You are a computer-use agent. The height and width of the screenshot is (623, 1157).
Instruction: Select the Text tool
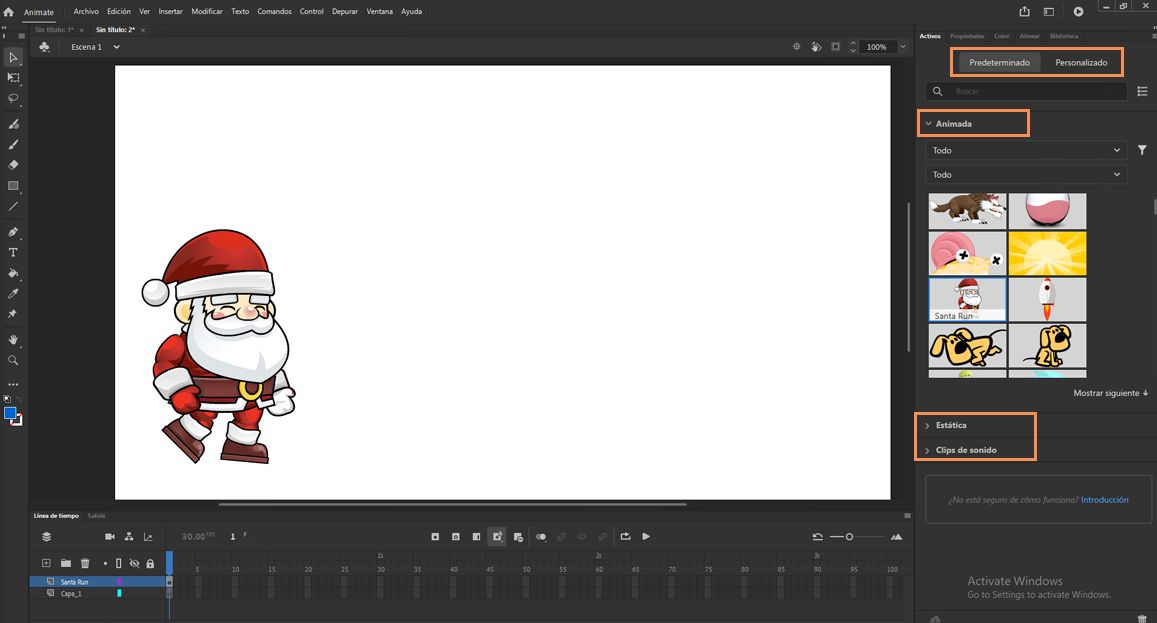[x=13, y=252]
